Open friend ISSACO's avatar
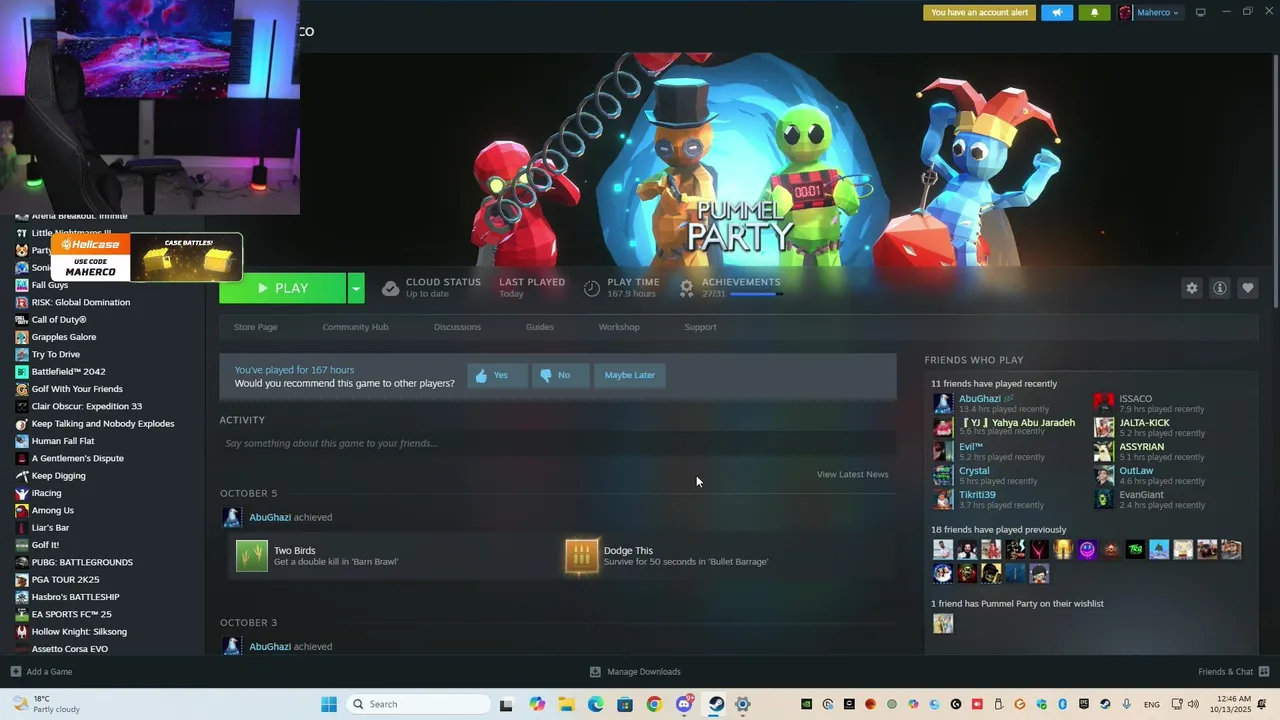 point(1104,404)
